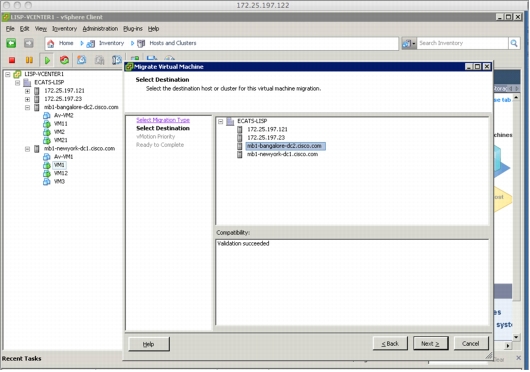Image resolution: width=530 pixels, height=372 pixels.
Task: Click the Inventory icon in the breadcrumb
Action: pyautogui.click(x=90, y=44)
